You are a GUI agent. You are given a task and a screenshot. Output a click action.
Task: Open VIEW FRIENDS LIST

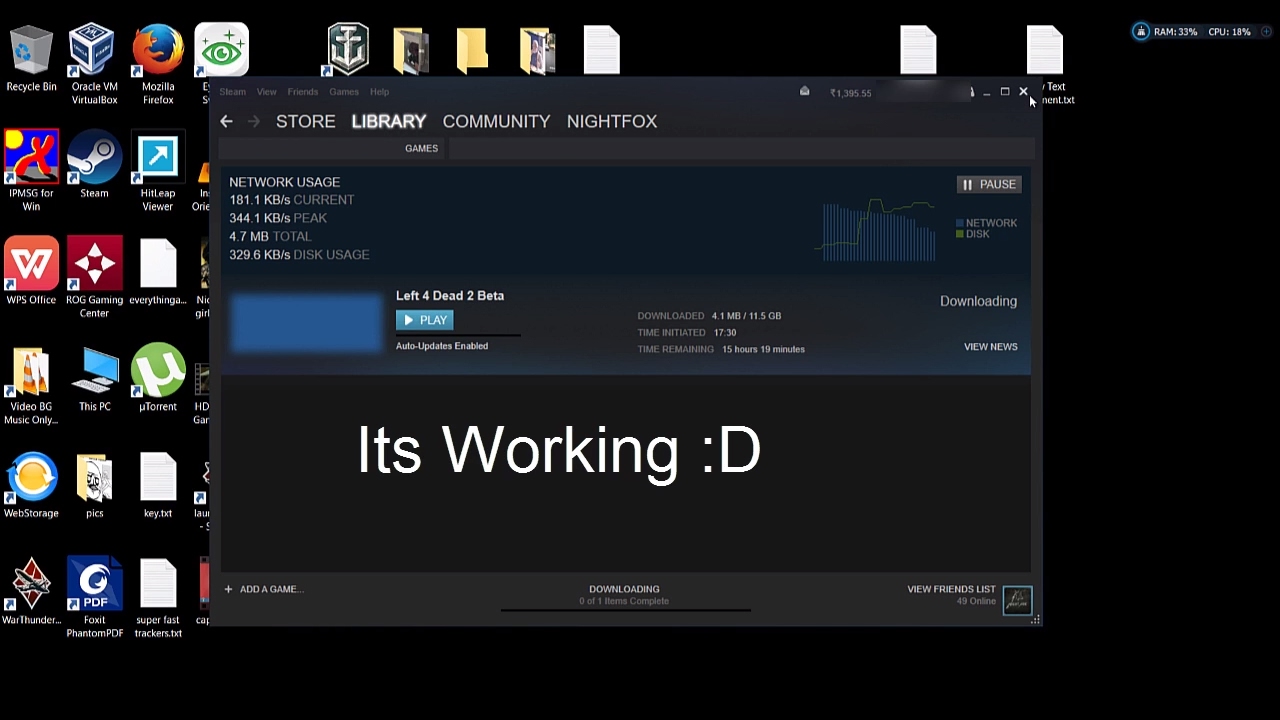(951, 589)
